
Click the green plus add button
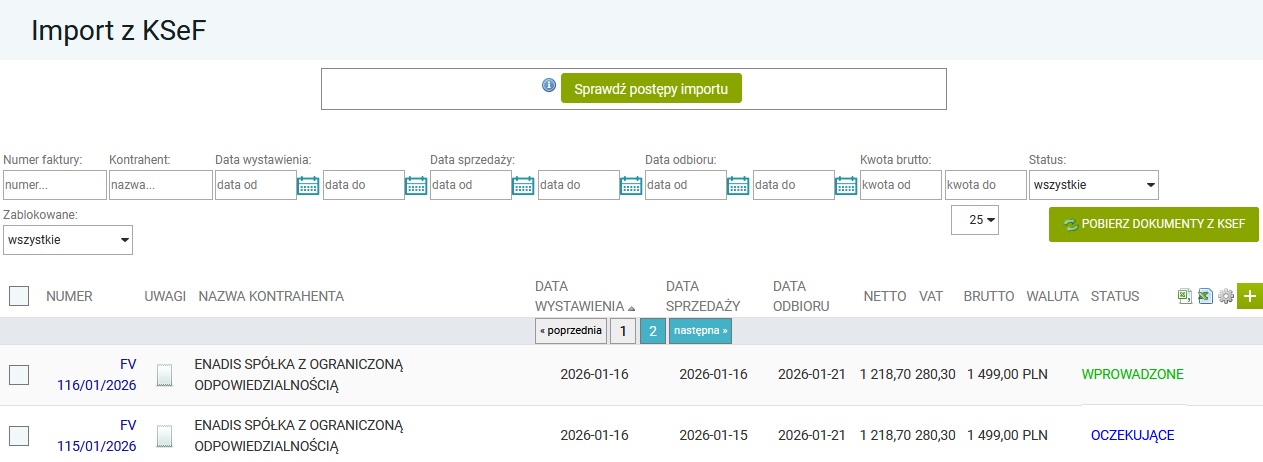[x=1249, y=296]
